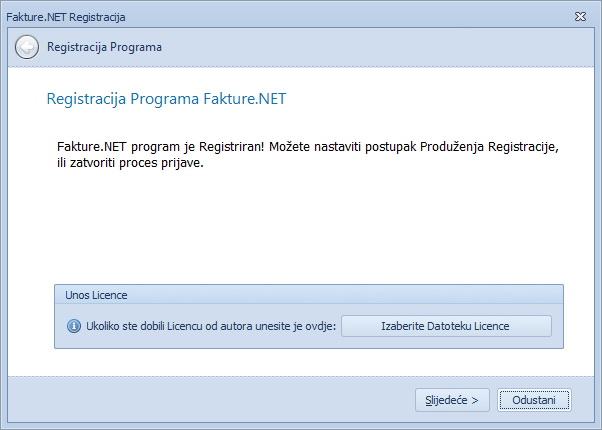The width and height of the screenshot is (602, 430).
Task: Open the Izaberite Datoteku Licence file chooser
Action: (x=446, y=326)
